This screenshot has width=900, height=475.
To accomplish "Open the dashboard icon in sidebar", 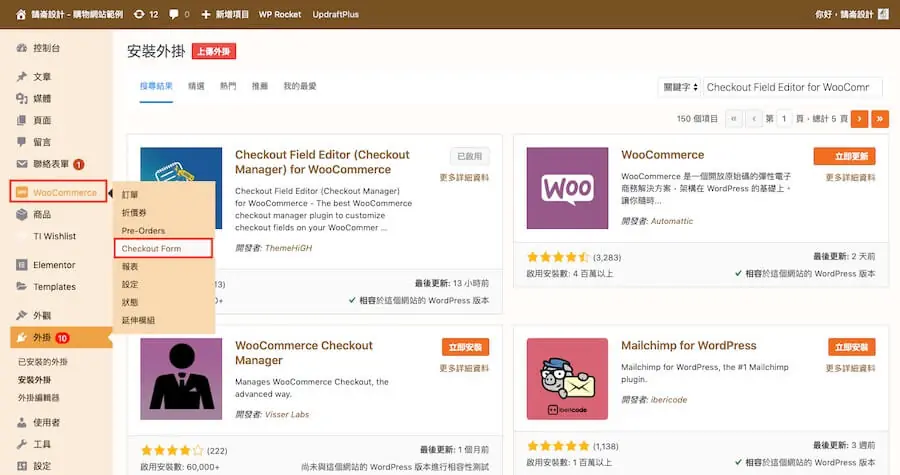I will pyautogui.click(x=22, y=48).
